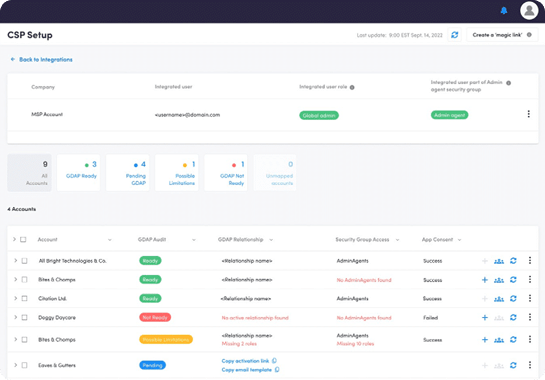Click the plus icon for Doggy Daycare
The image size is (545, 380).
click(485, 317)
